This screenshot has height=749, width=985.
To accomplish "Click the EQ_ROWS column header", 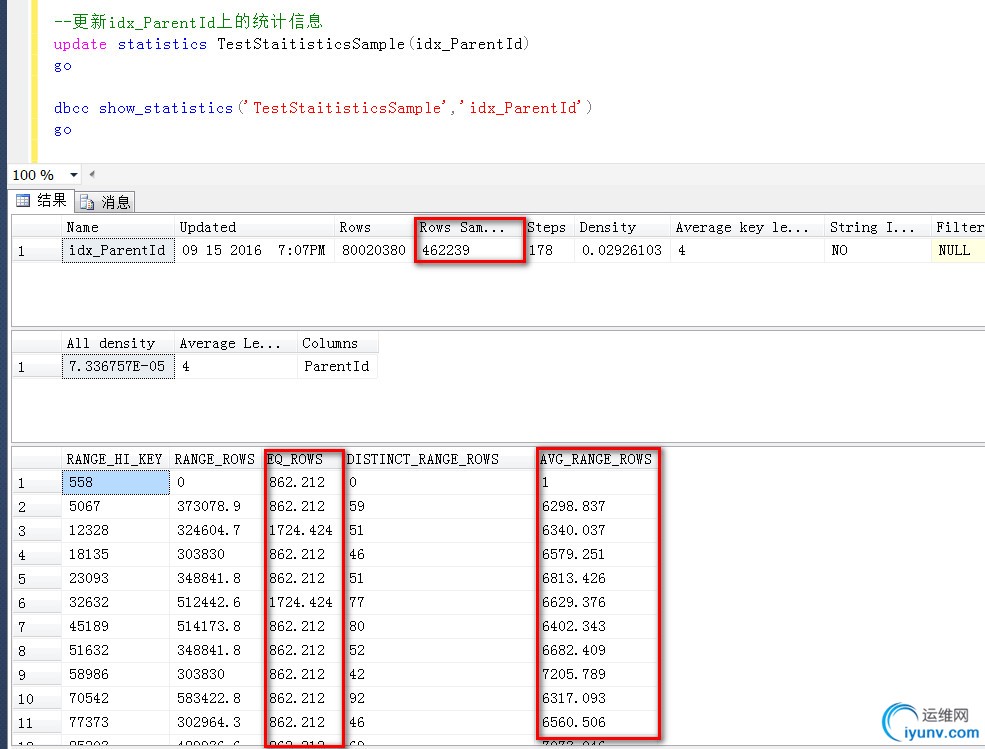I will (x=296, y=459).
